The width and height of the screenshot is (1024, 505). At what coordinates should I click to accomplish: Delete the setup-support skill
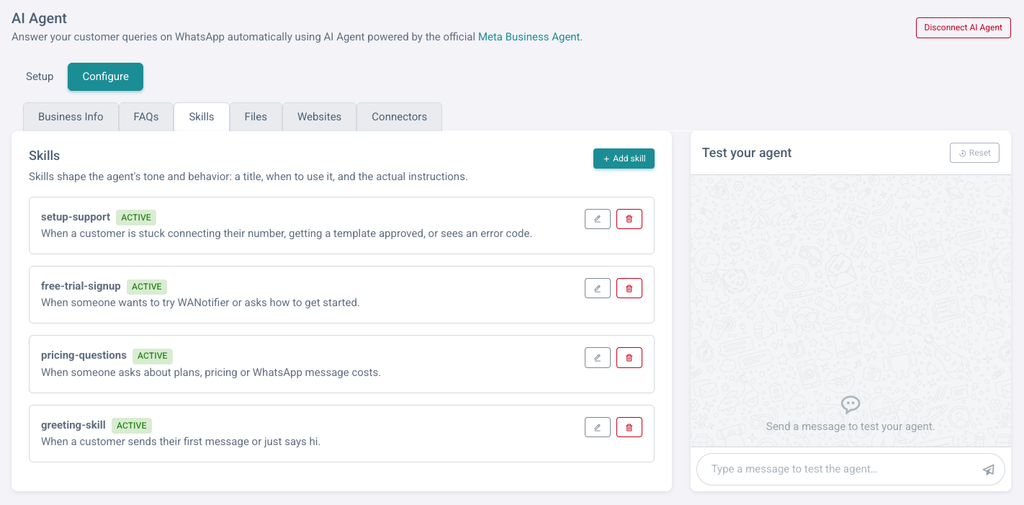[629, 219]
